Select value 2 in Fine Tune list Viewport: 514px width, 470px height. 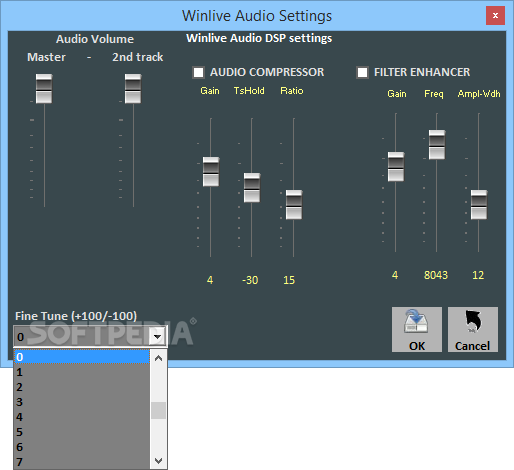coord(81,387)
